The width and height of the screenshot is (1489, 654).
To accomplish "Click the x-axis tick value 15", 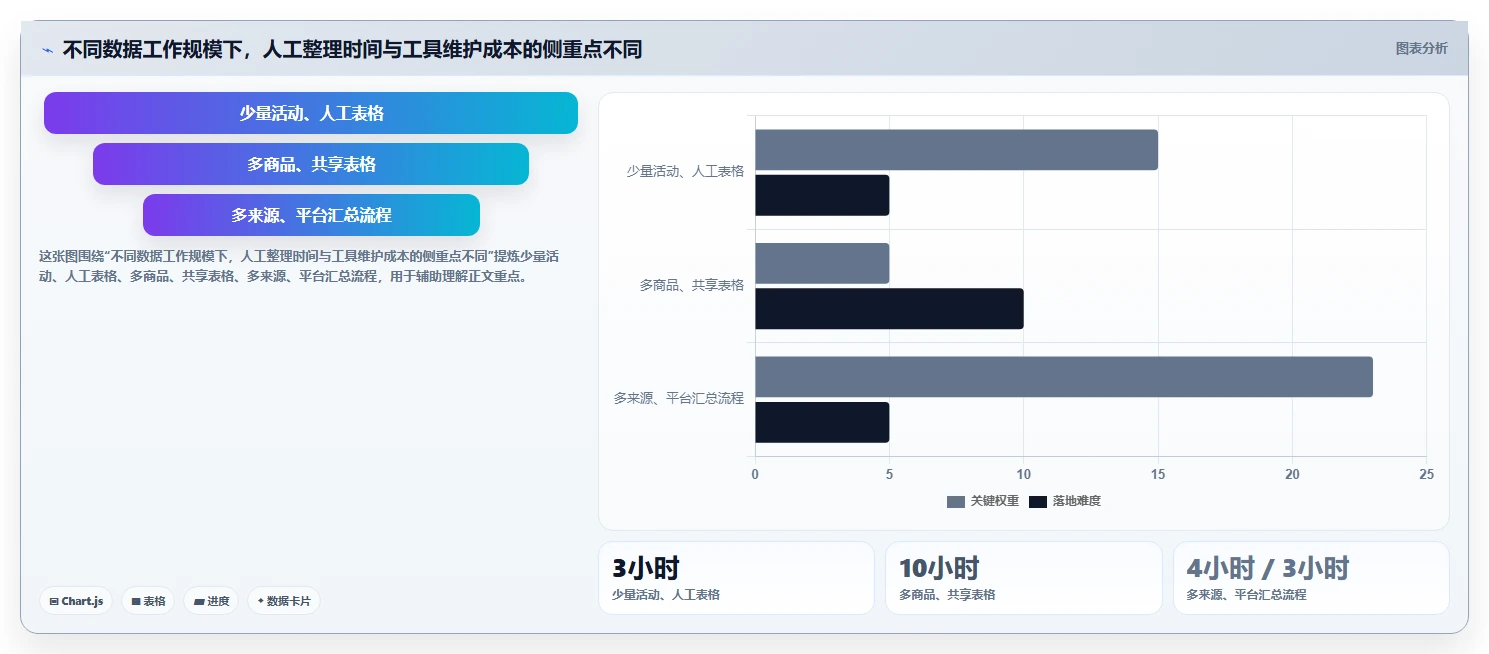I will pos(1158,475).
